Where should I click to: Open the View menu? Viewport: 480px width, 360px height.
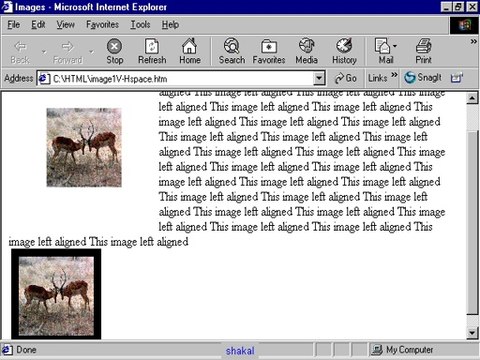65,25
